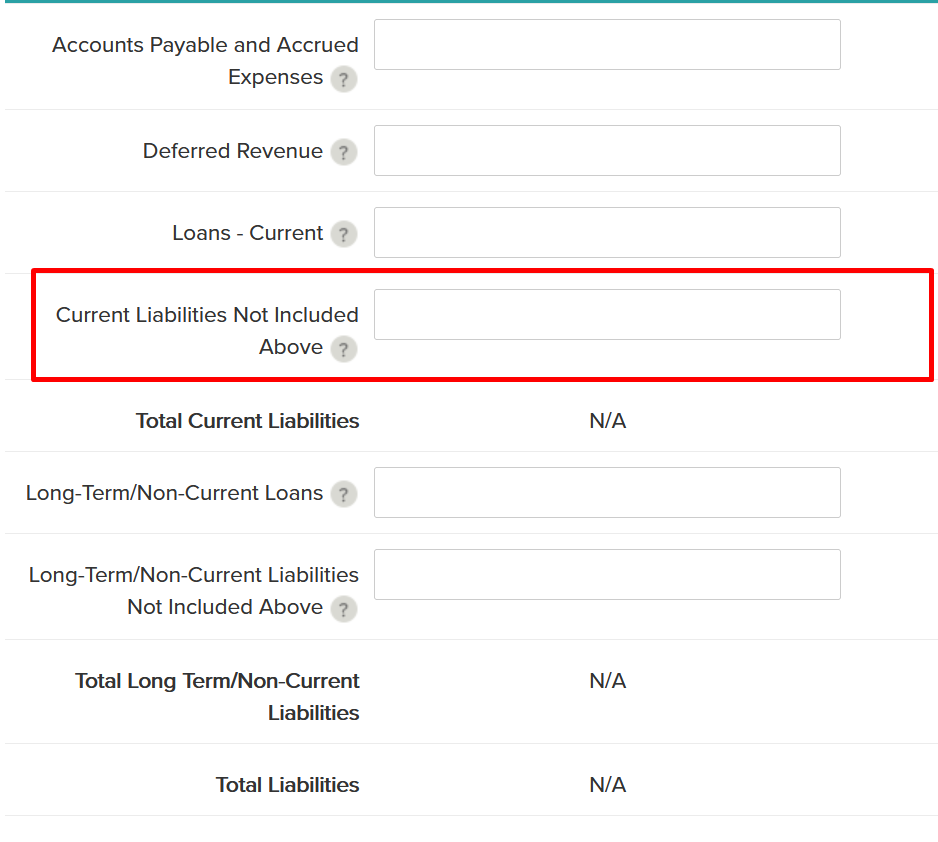Image resolution: width=938 pixels, height=842 pixels.
Task: Click the Total Long Term/Non-Current Liabilities label
Action: point(217,697)
